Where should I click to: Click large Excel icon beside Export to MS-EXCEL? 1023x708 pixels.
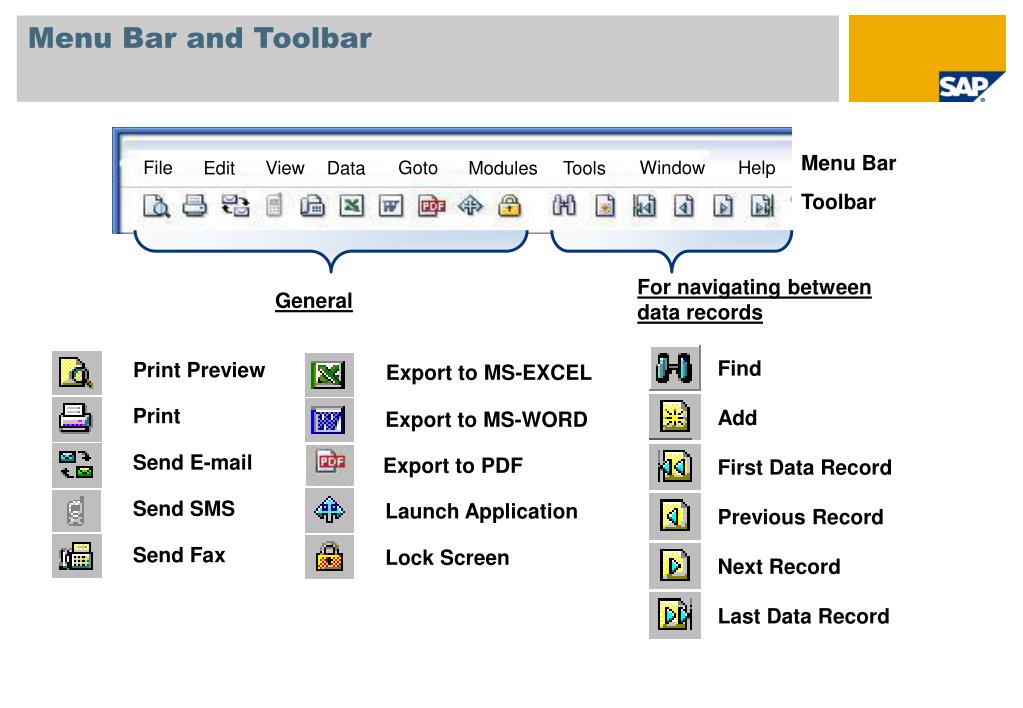(329, 375)
